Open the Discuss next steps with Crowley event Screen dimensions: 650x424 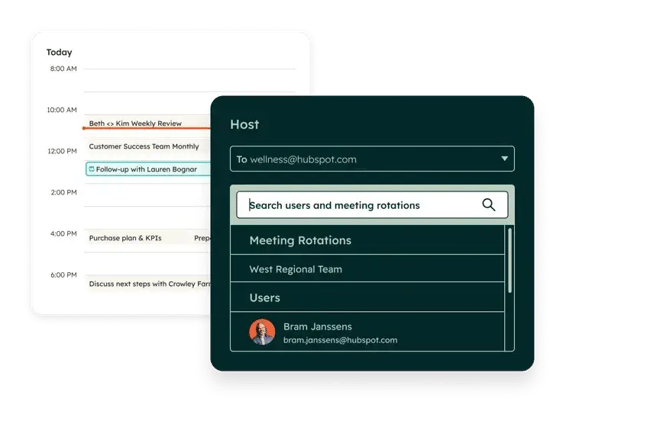pyautogui.click(x=148, y=283)
